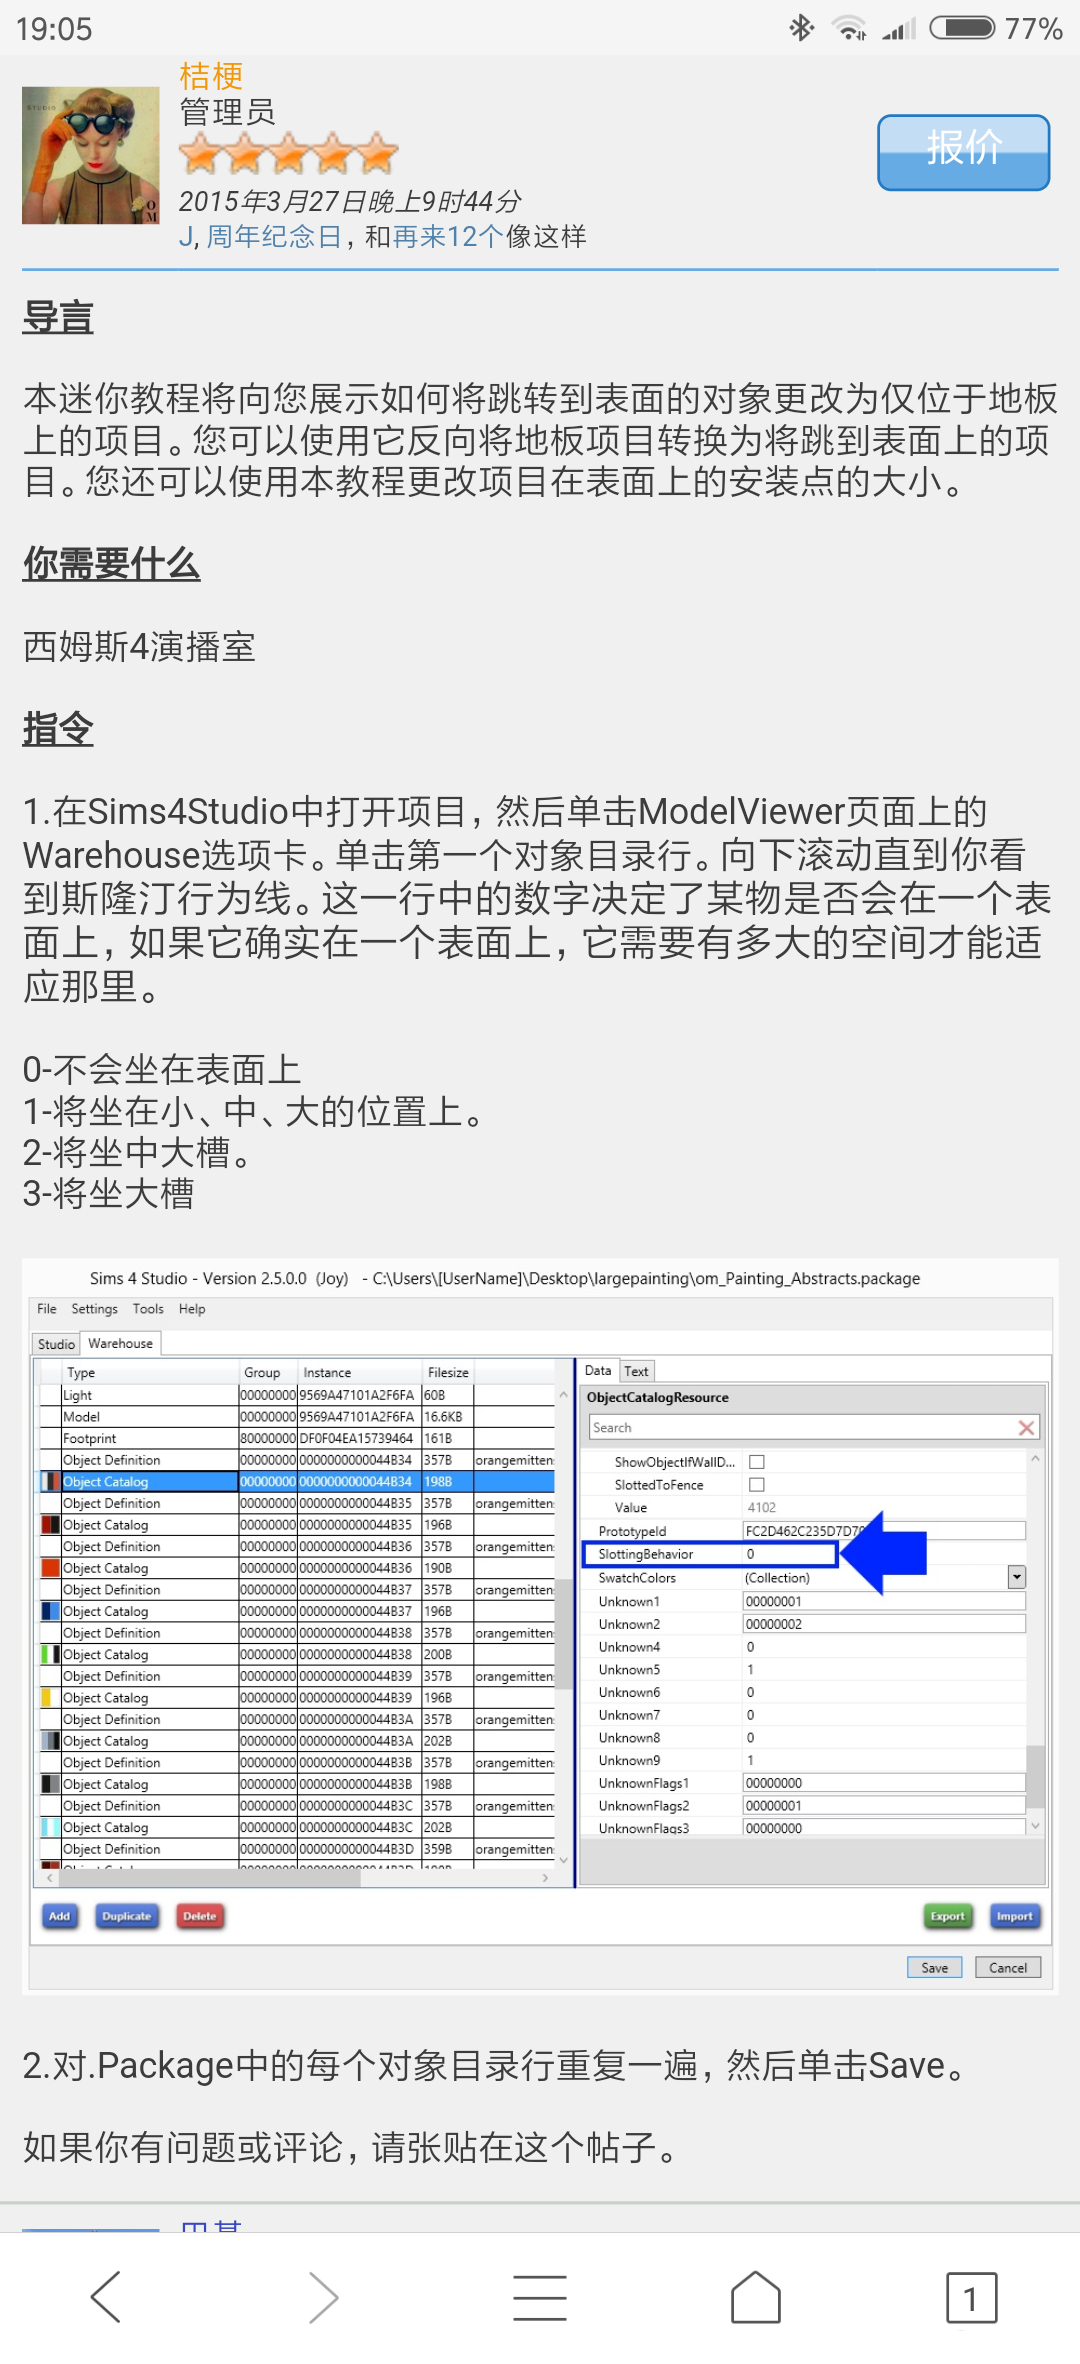The width and height of the screenshot is (1080, 2364).
Task: Click File menu in Sims 4 Studio
Action: pos(47,1309)
